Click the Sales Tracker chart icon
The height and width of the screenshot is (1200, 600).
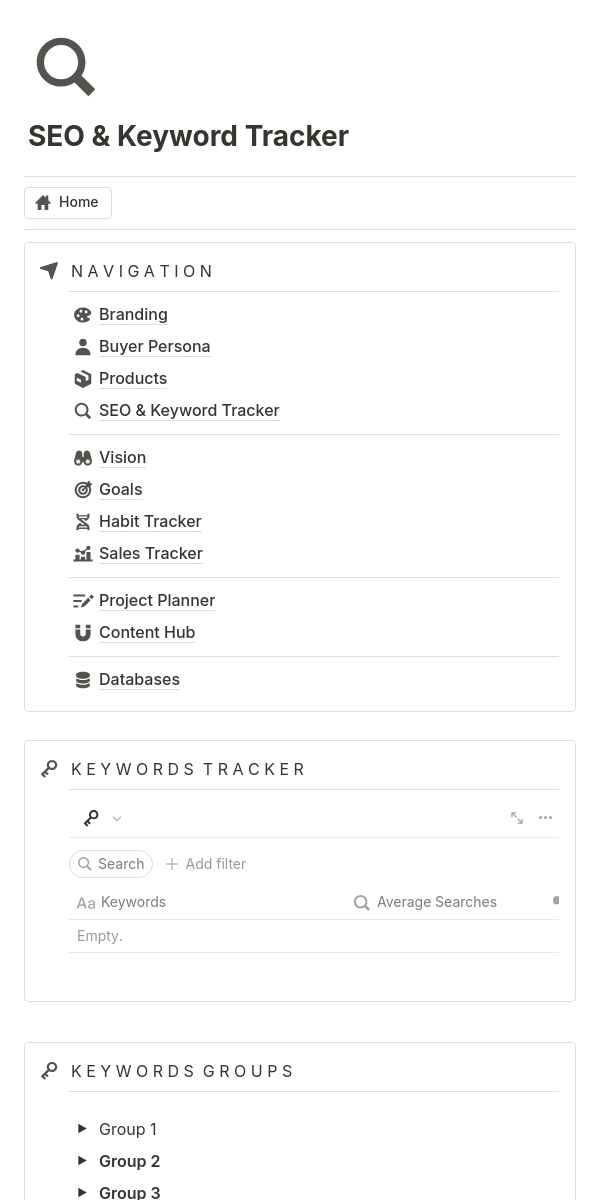point(83,553)
